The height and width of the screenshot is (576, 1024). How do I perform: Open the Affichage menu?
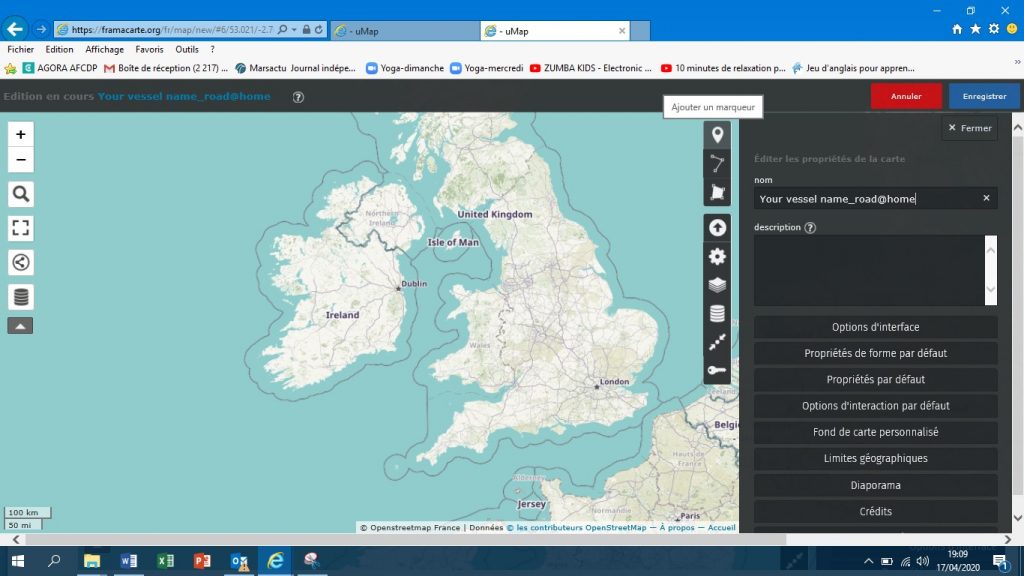(x=104, y=49)
